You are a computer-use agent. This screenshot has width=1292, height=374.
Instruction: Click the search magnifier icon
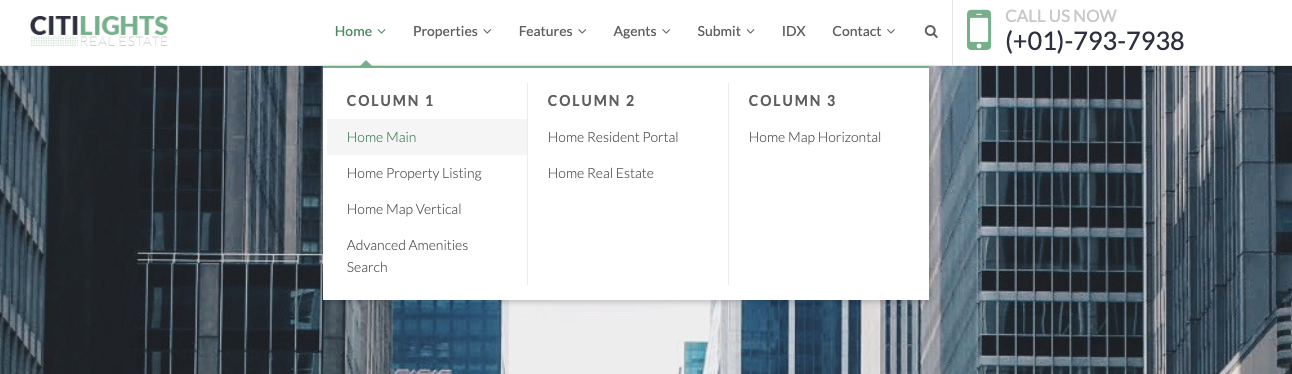pyautogui.click(x=931, y=32)
